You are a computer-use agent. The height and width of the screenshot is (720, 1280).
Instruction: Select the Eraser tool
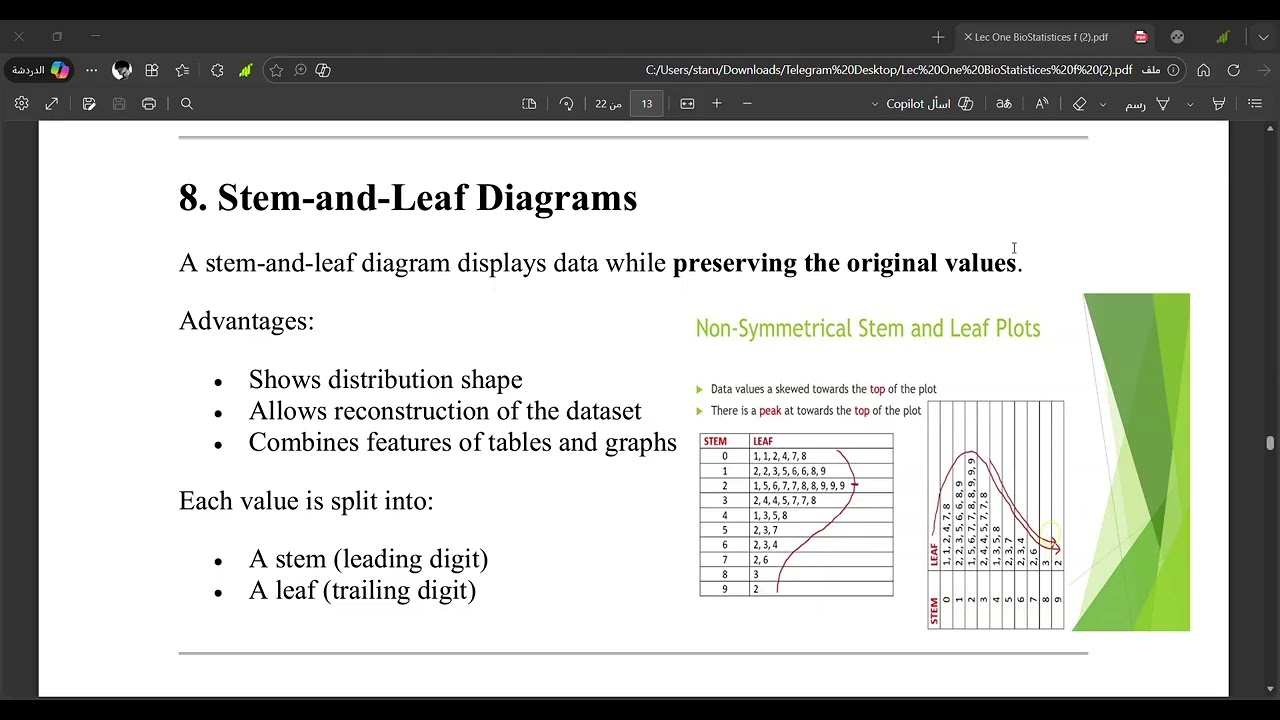pyautogui.click(x=1080, y=104)
